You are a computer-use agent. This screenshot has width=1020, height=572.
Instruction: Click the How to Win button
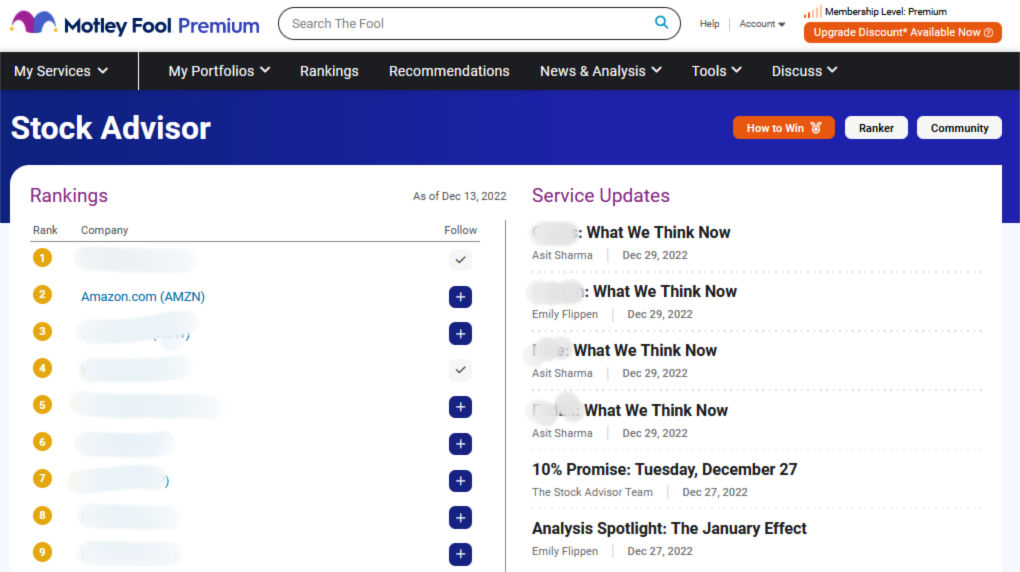(x=783, y=128)
